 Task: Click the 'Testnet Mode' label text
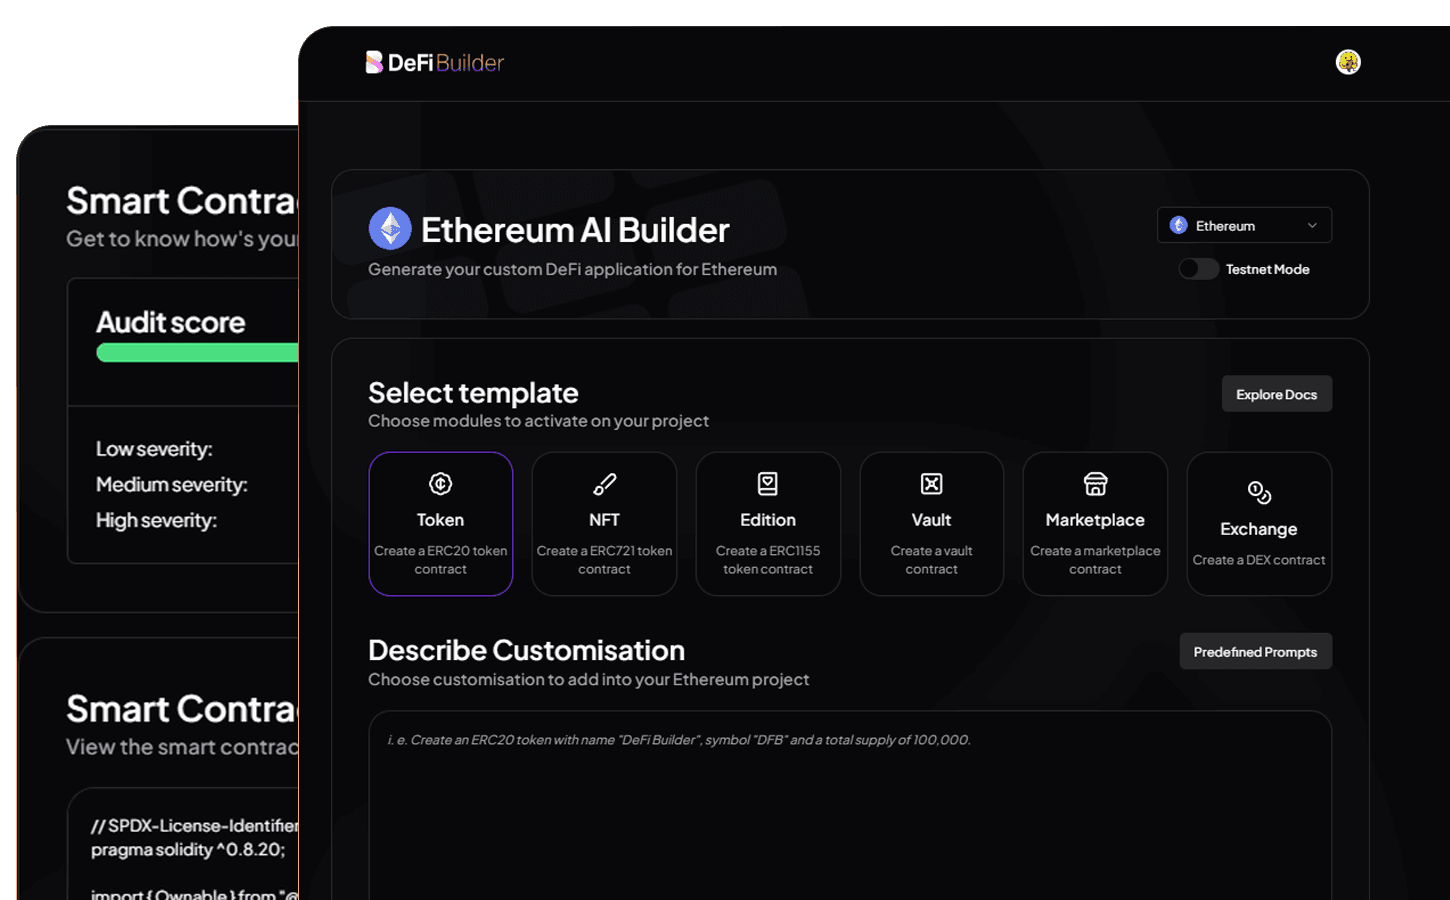point(1267,269)
